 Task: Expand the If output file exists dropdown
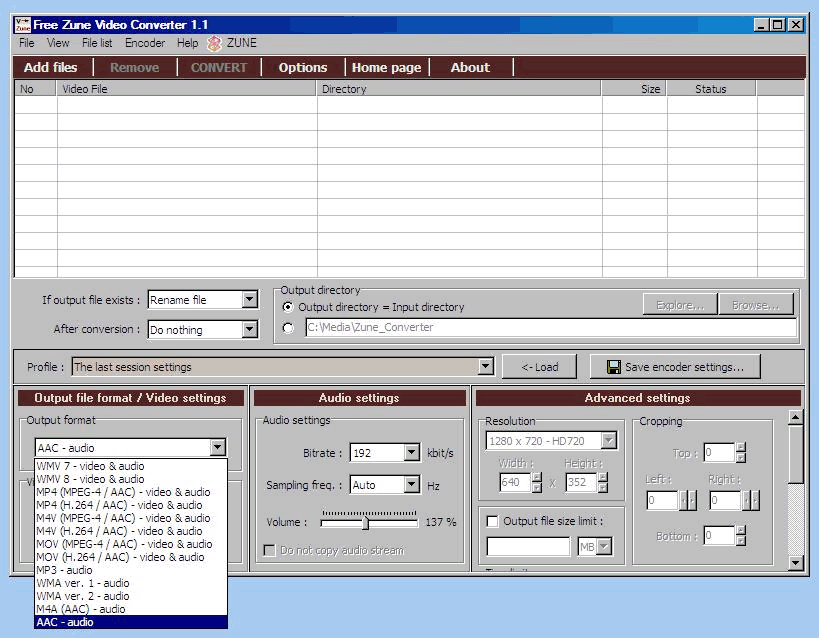pyautogui.click(x=249, y=300)
